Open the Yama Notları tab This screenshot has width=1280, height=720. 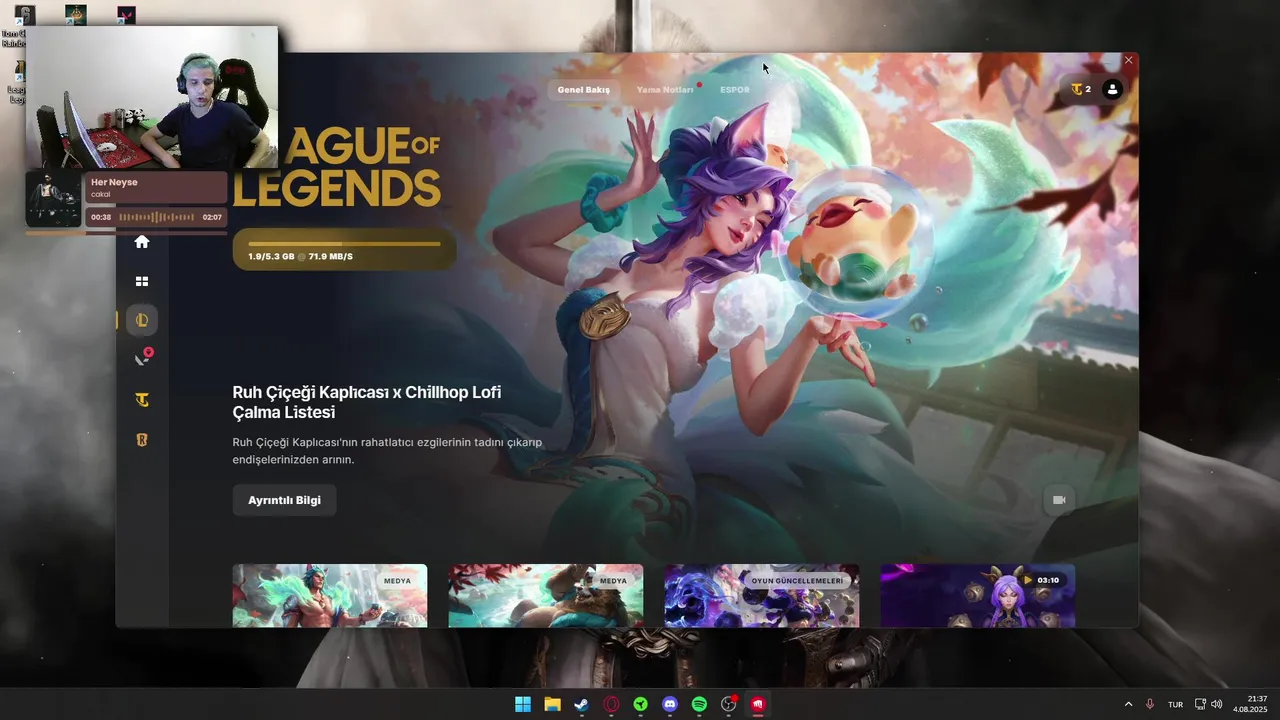click(x=665, y=90)
